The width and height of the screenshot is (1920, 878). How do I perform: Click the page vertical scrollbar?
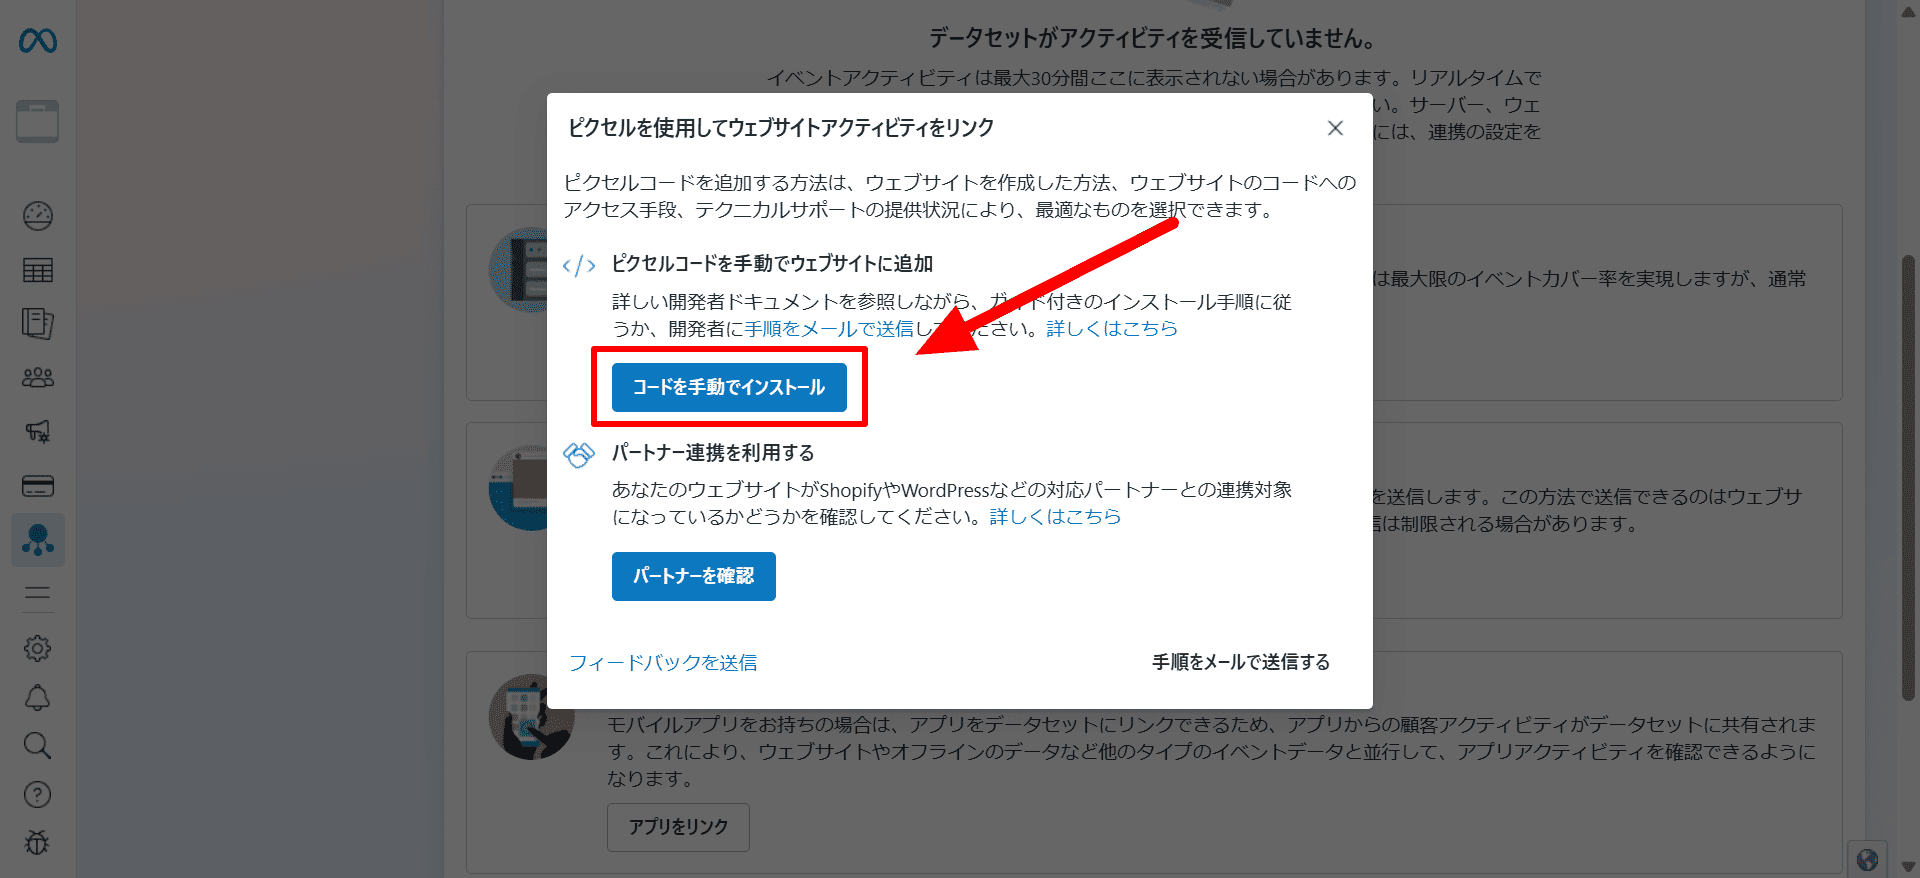pos(1908,478)
